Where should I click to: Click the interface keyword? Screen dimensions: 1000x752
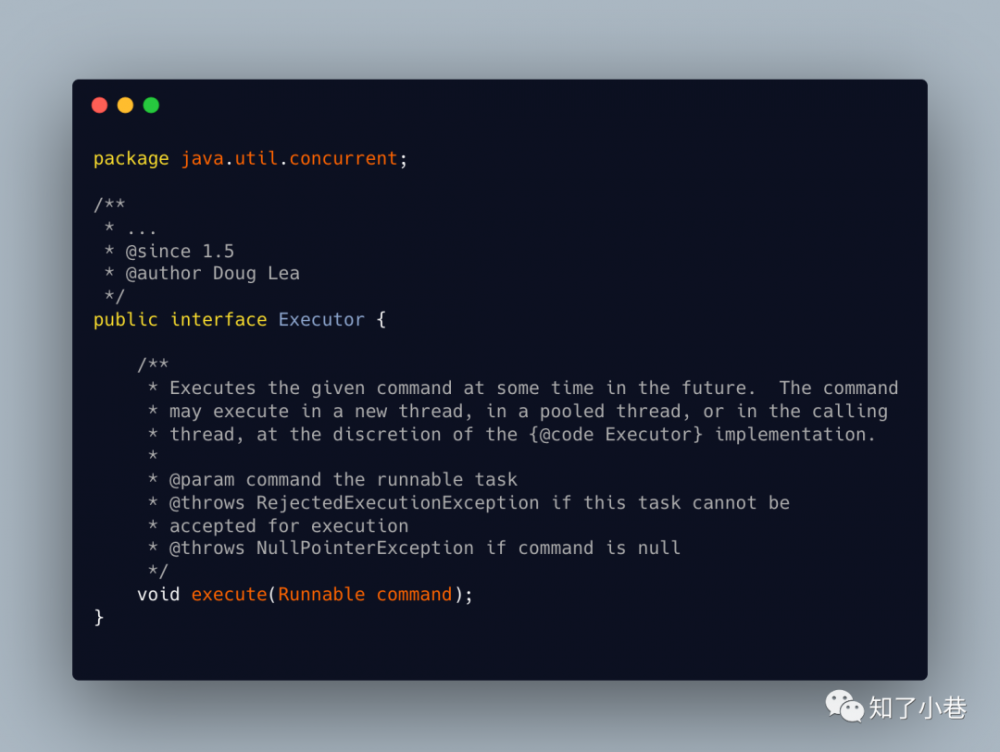(x=218, y=320)
